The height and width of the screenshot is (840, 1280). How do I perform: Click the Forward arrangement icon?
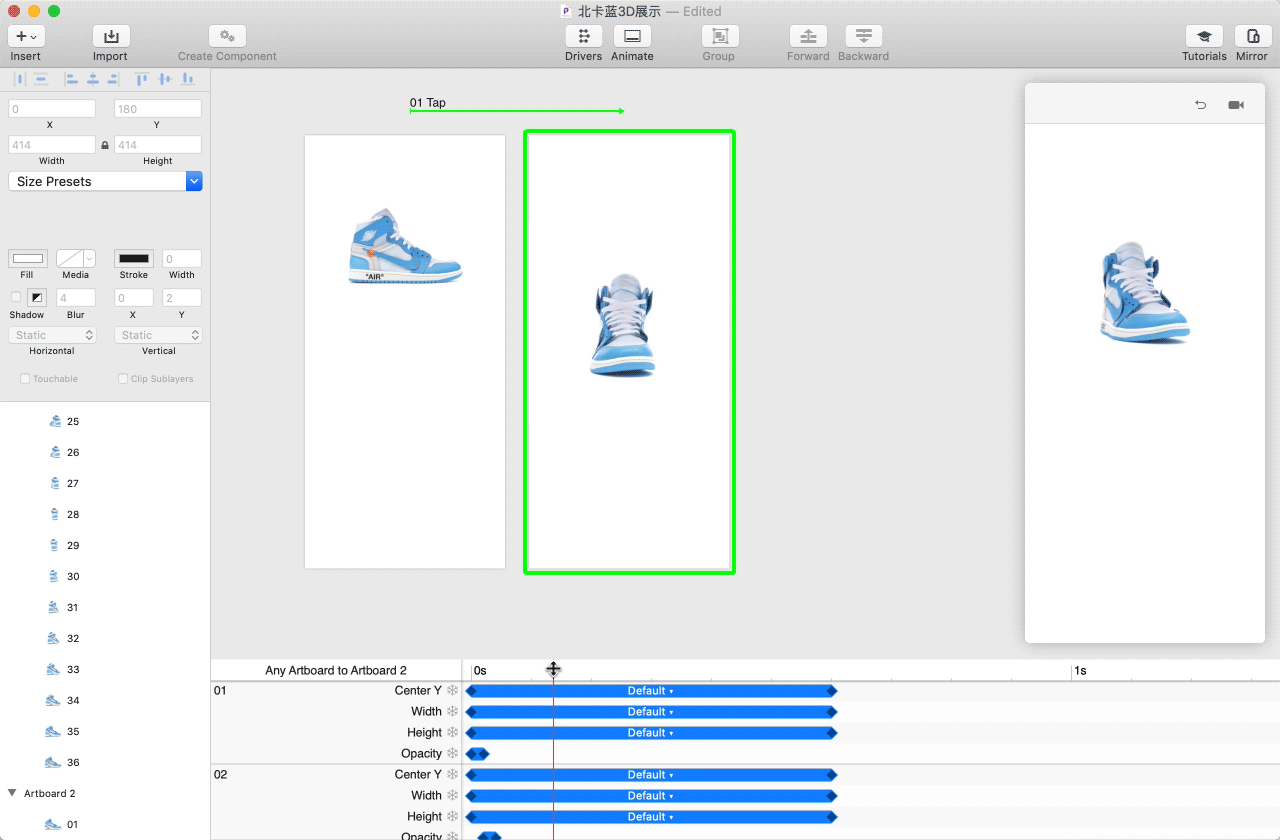[x=808, y=36]
